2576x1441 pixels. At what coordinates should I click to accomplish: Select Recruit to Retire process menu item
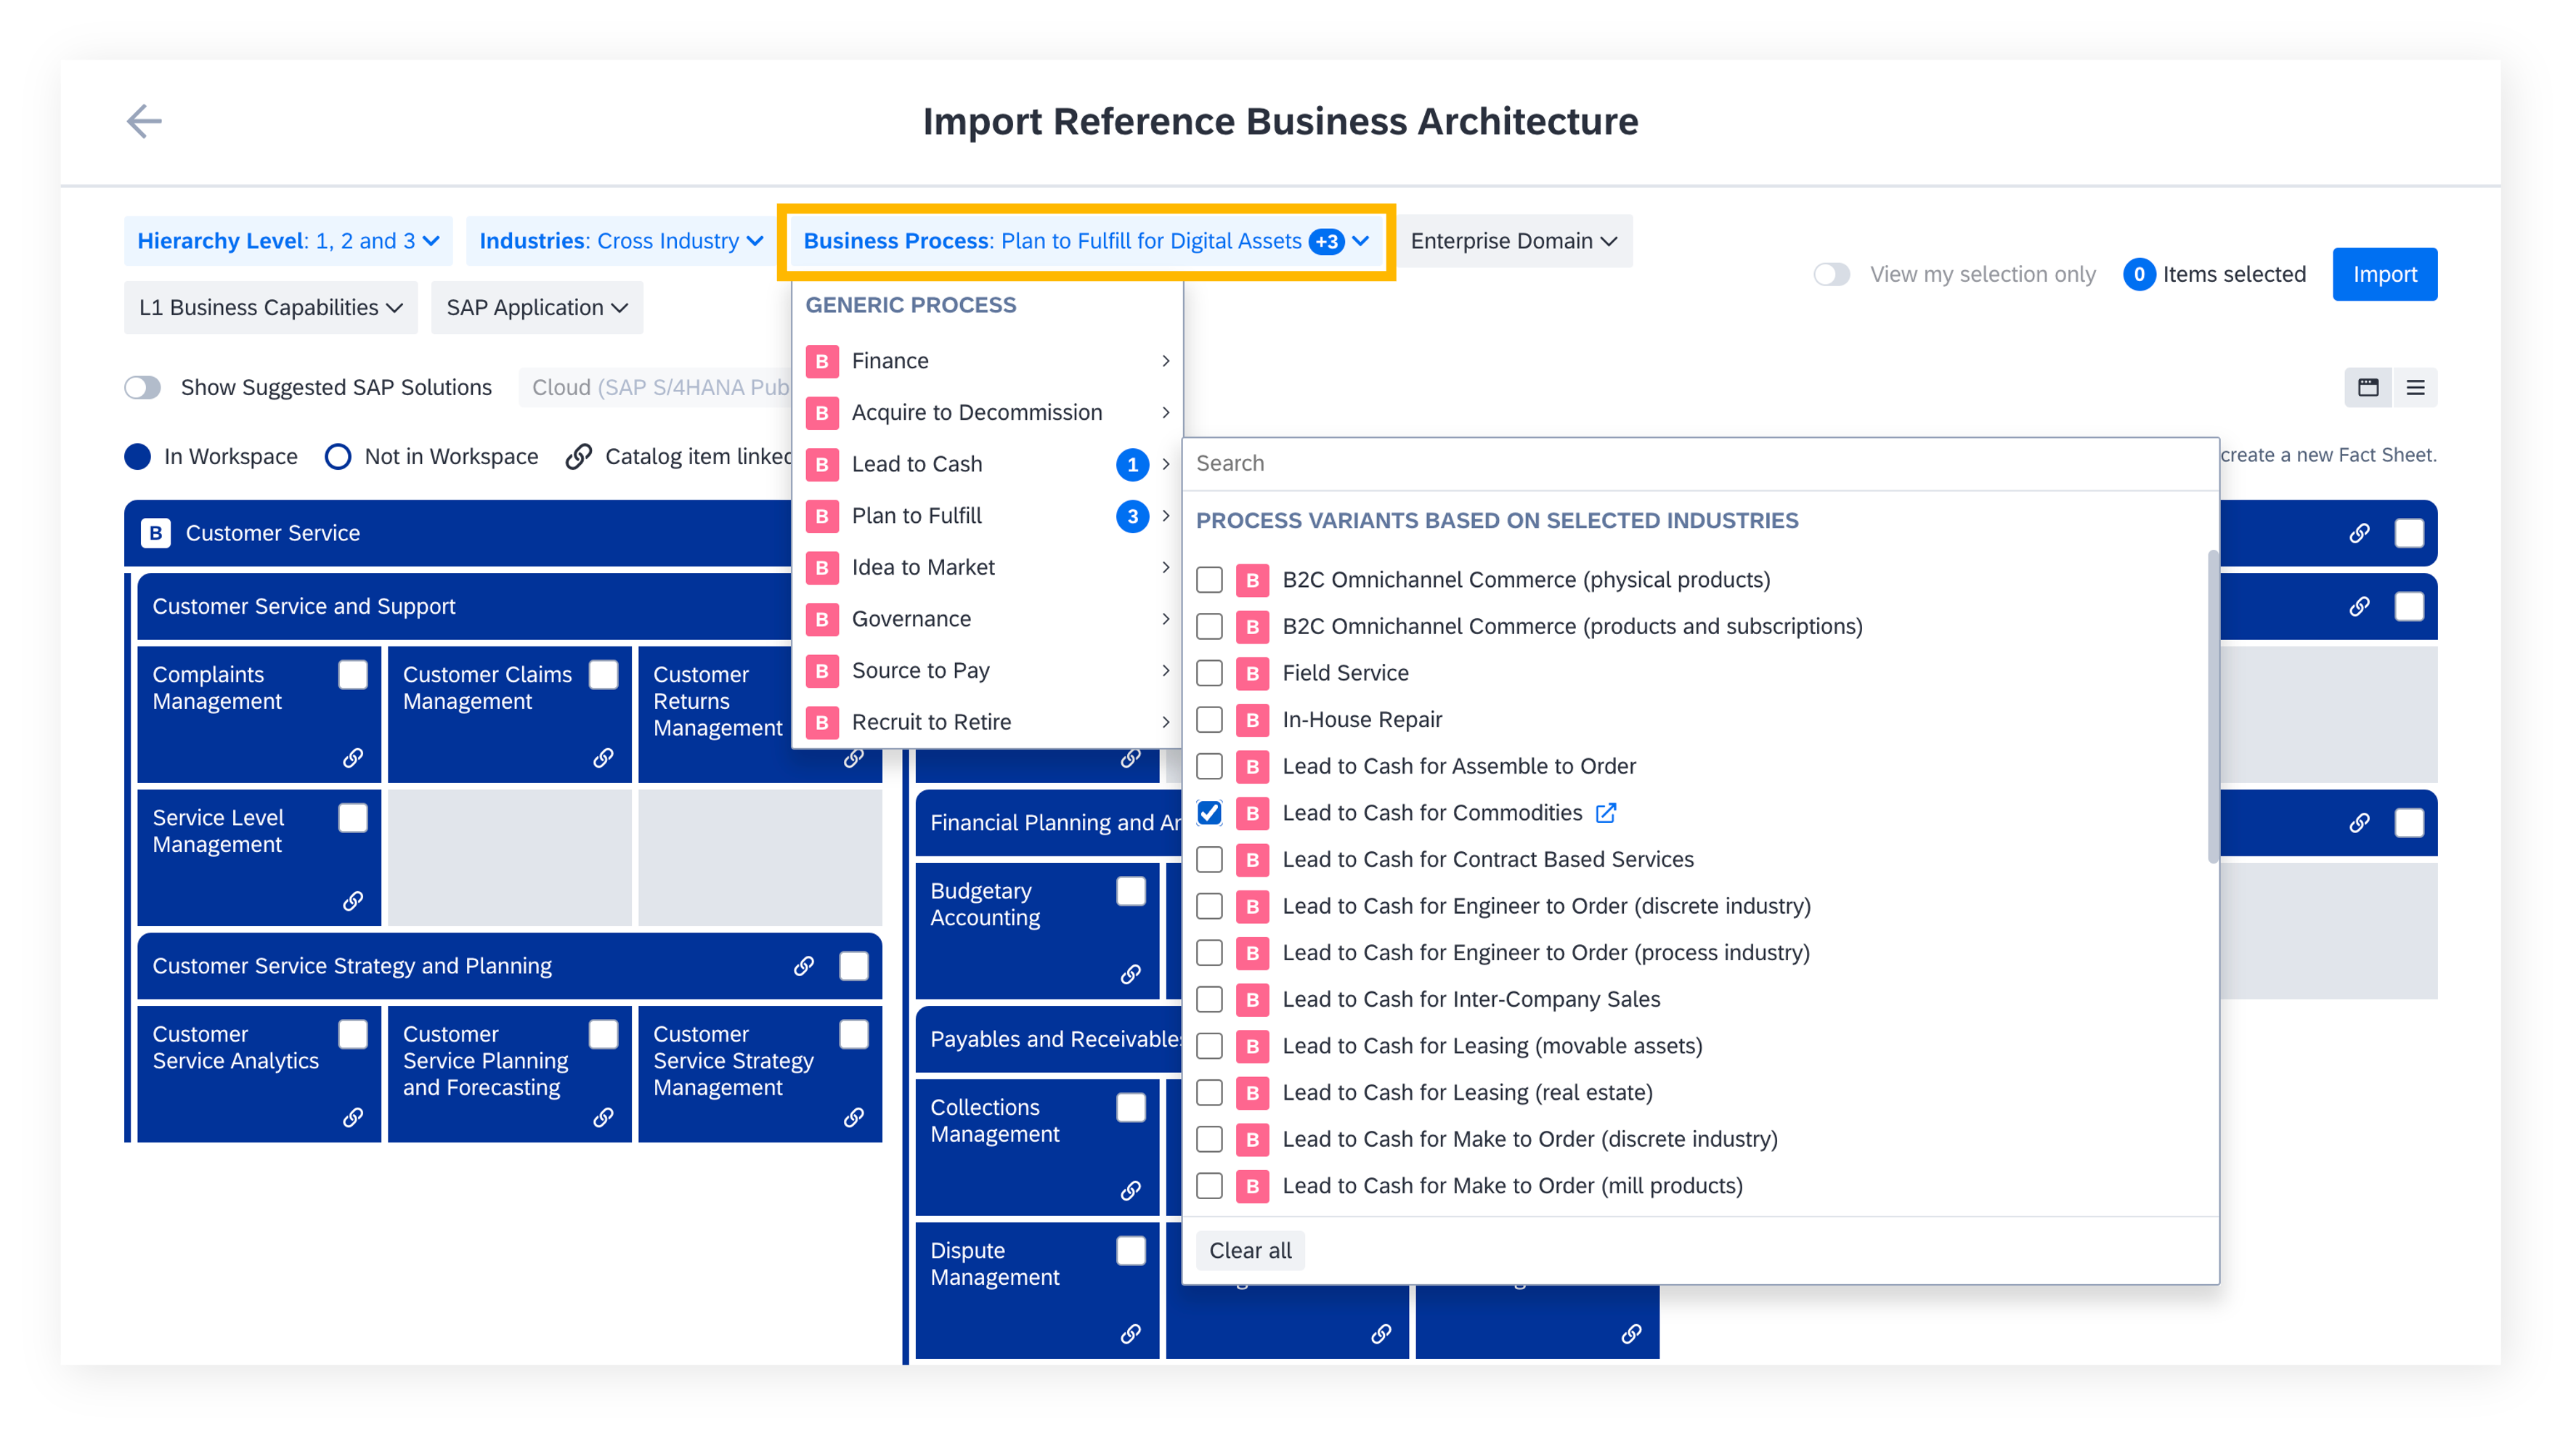(x=987, y=722)
